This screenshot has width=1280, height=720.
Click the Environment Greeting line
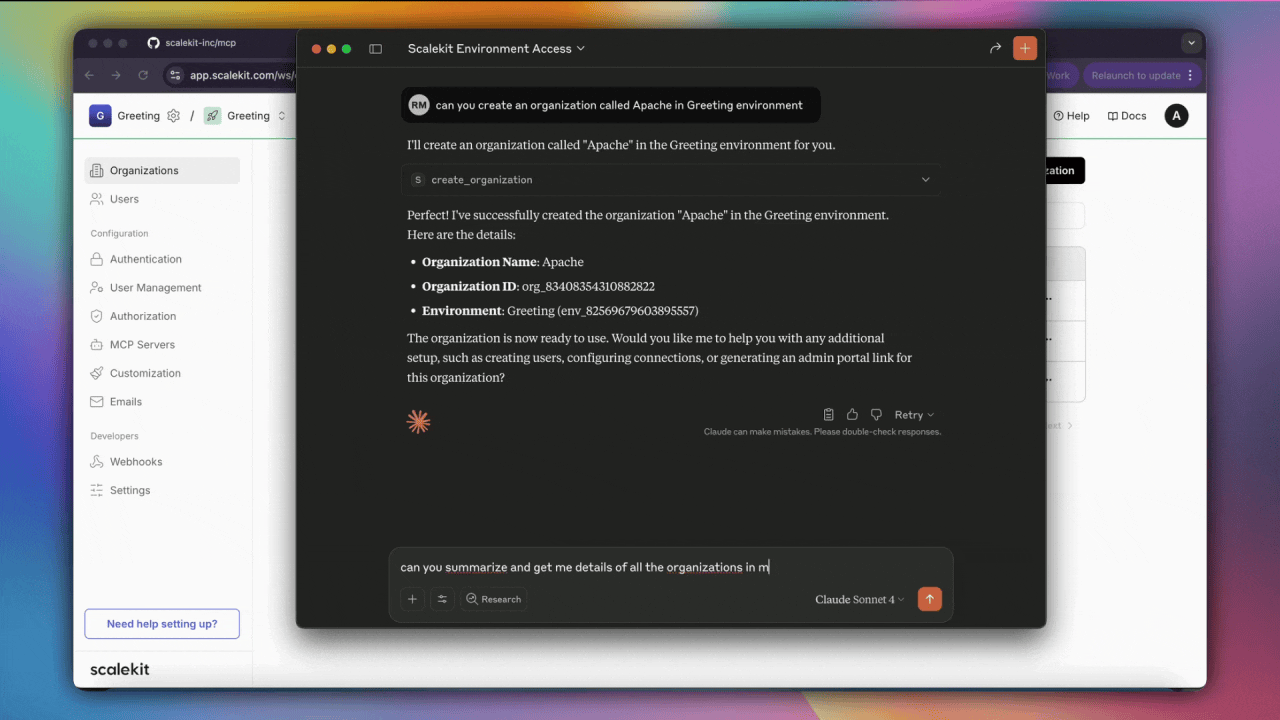coord(560,311)
